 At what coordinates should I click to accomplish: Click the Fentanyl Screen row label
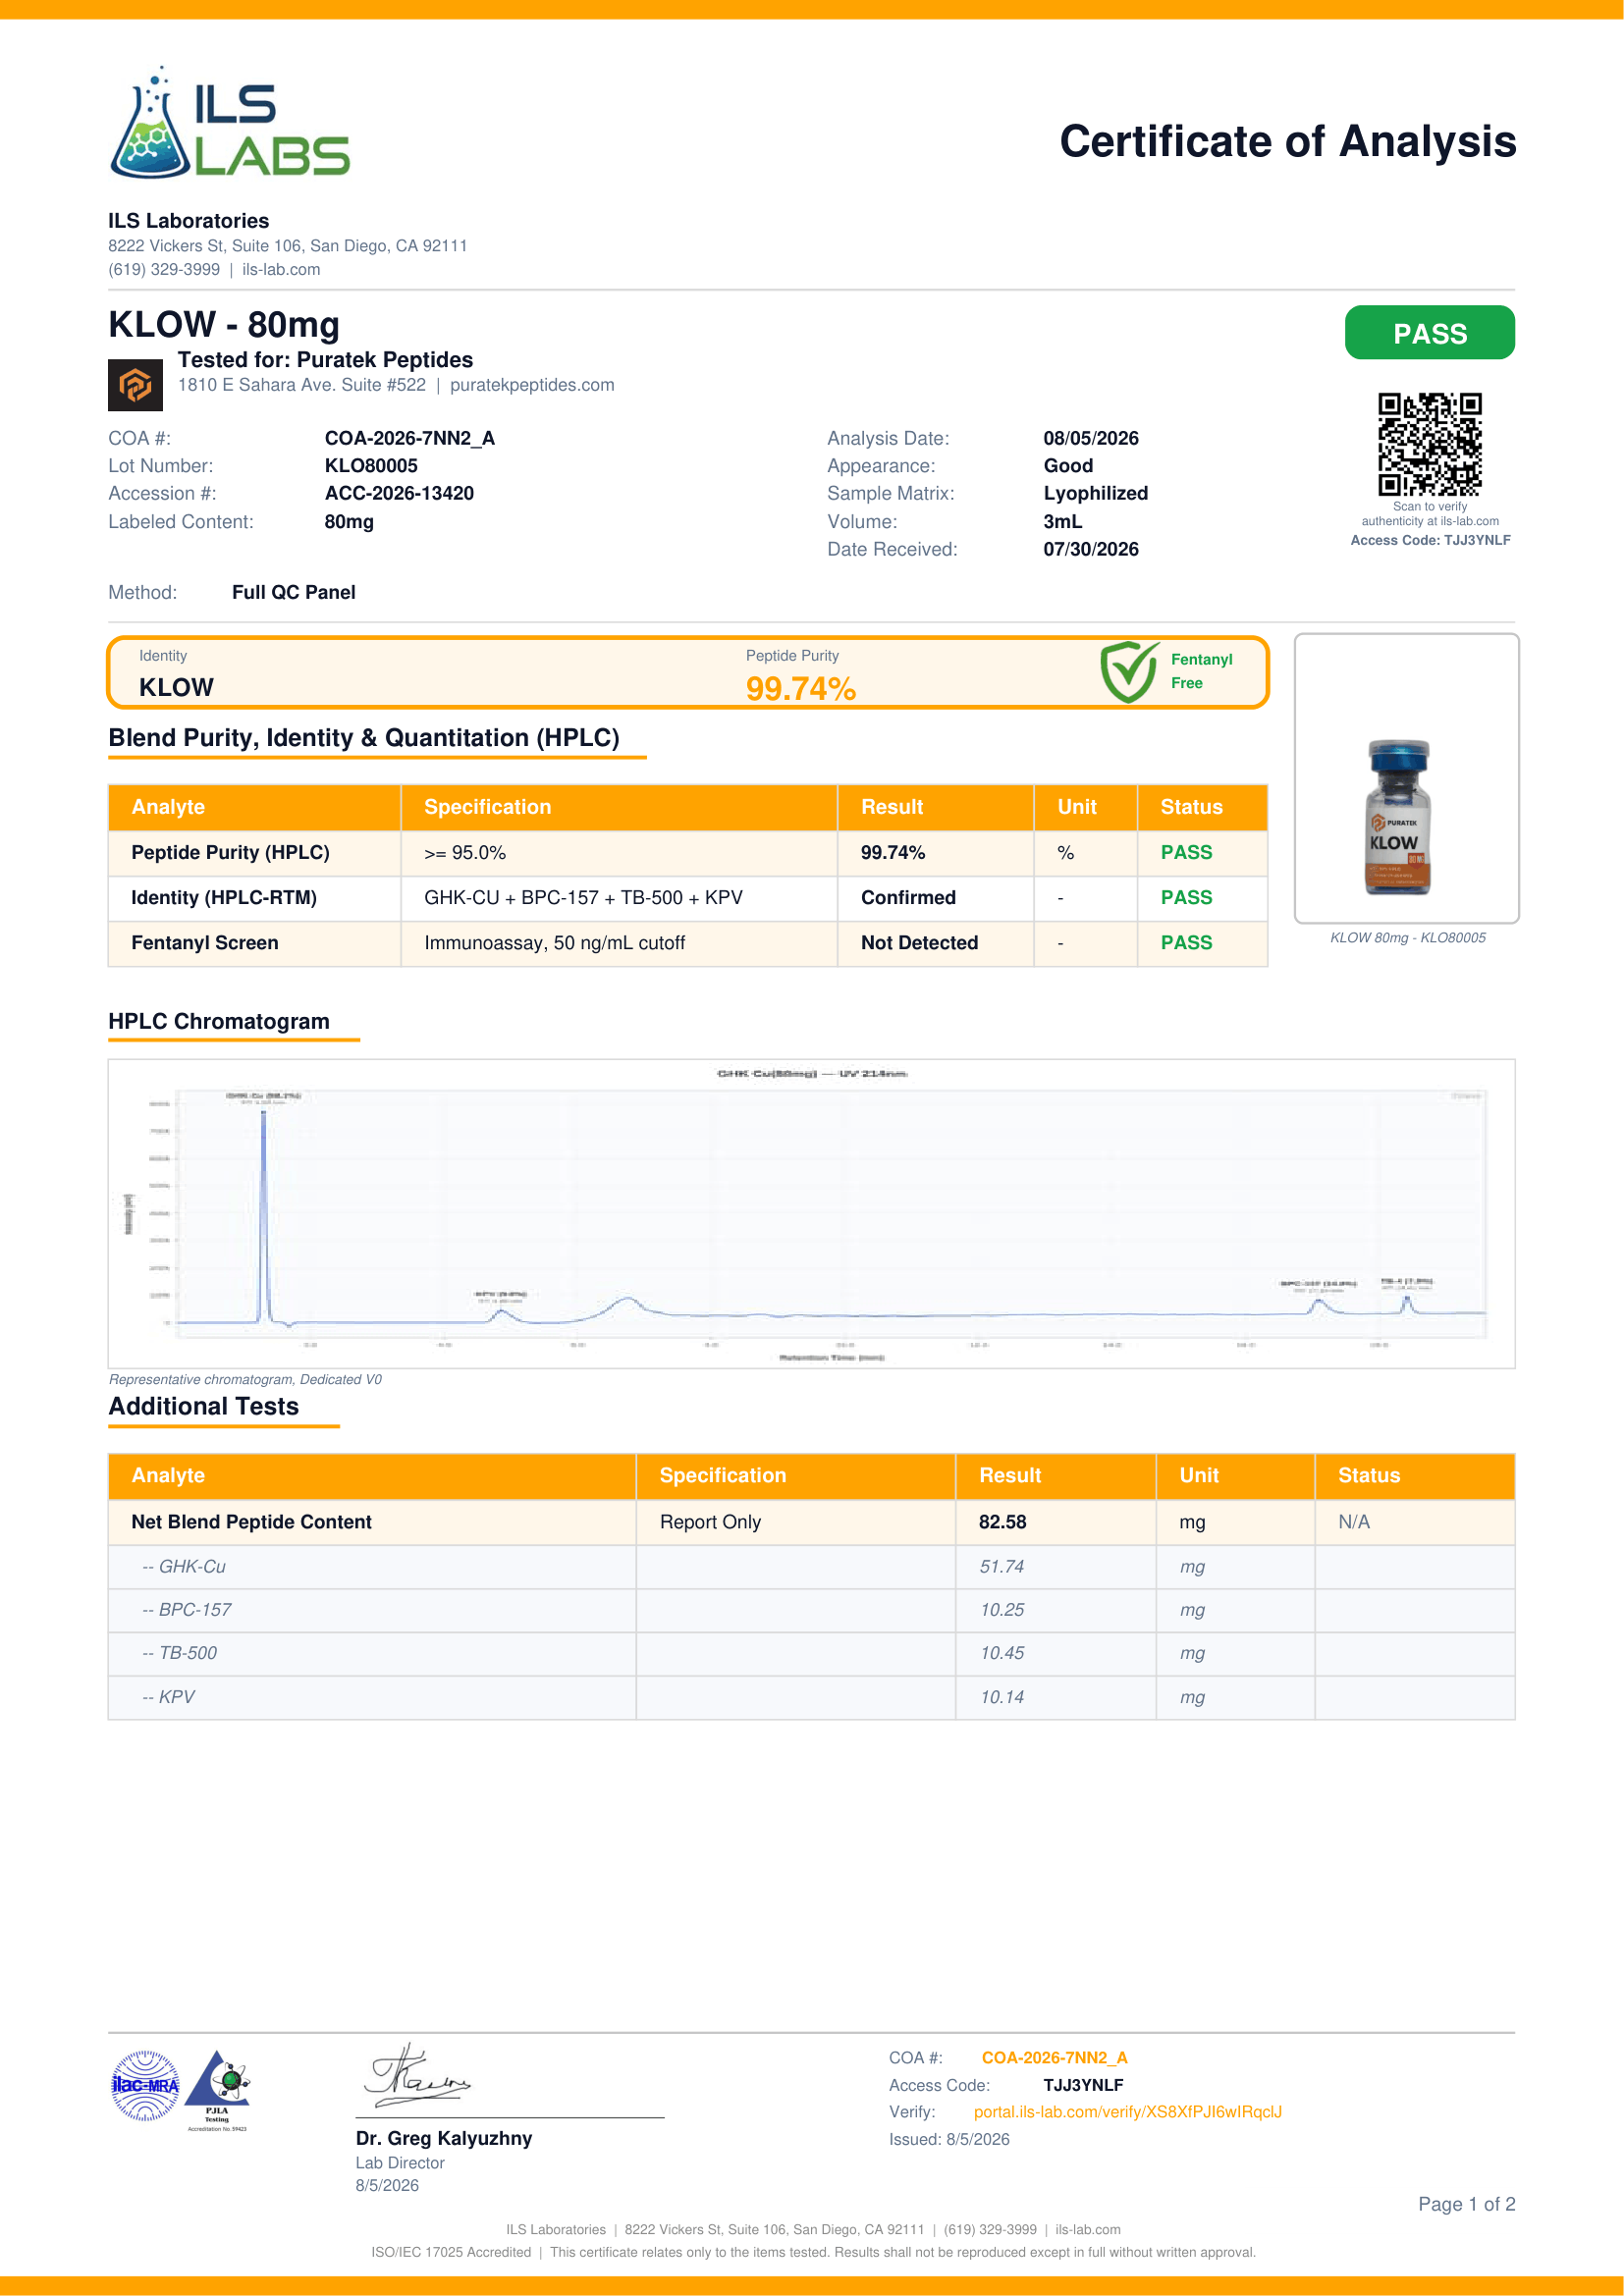205,943
